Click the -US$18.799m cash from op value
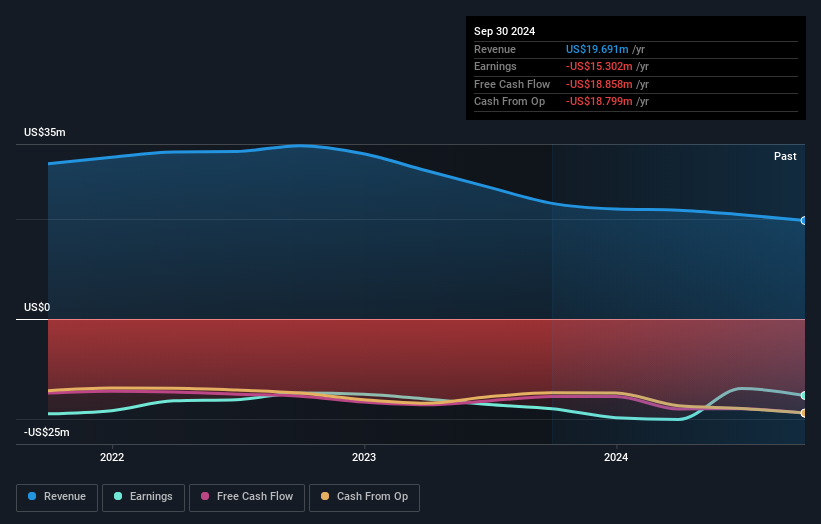Screen dimensions: 821x524 599,102
